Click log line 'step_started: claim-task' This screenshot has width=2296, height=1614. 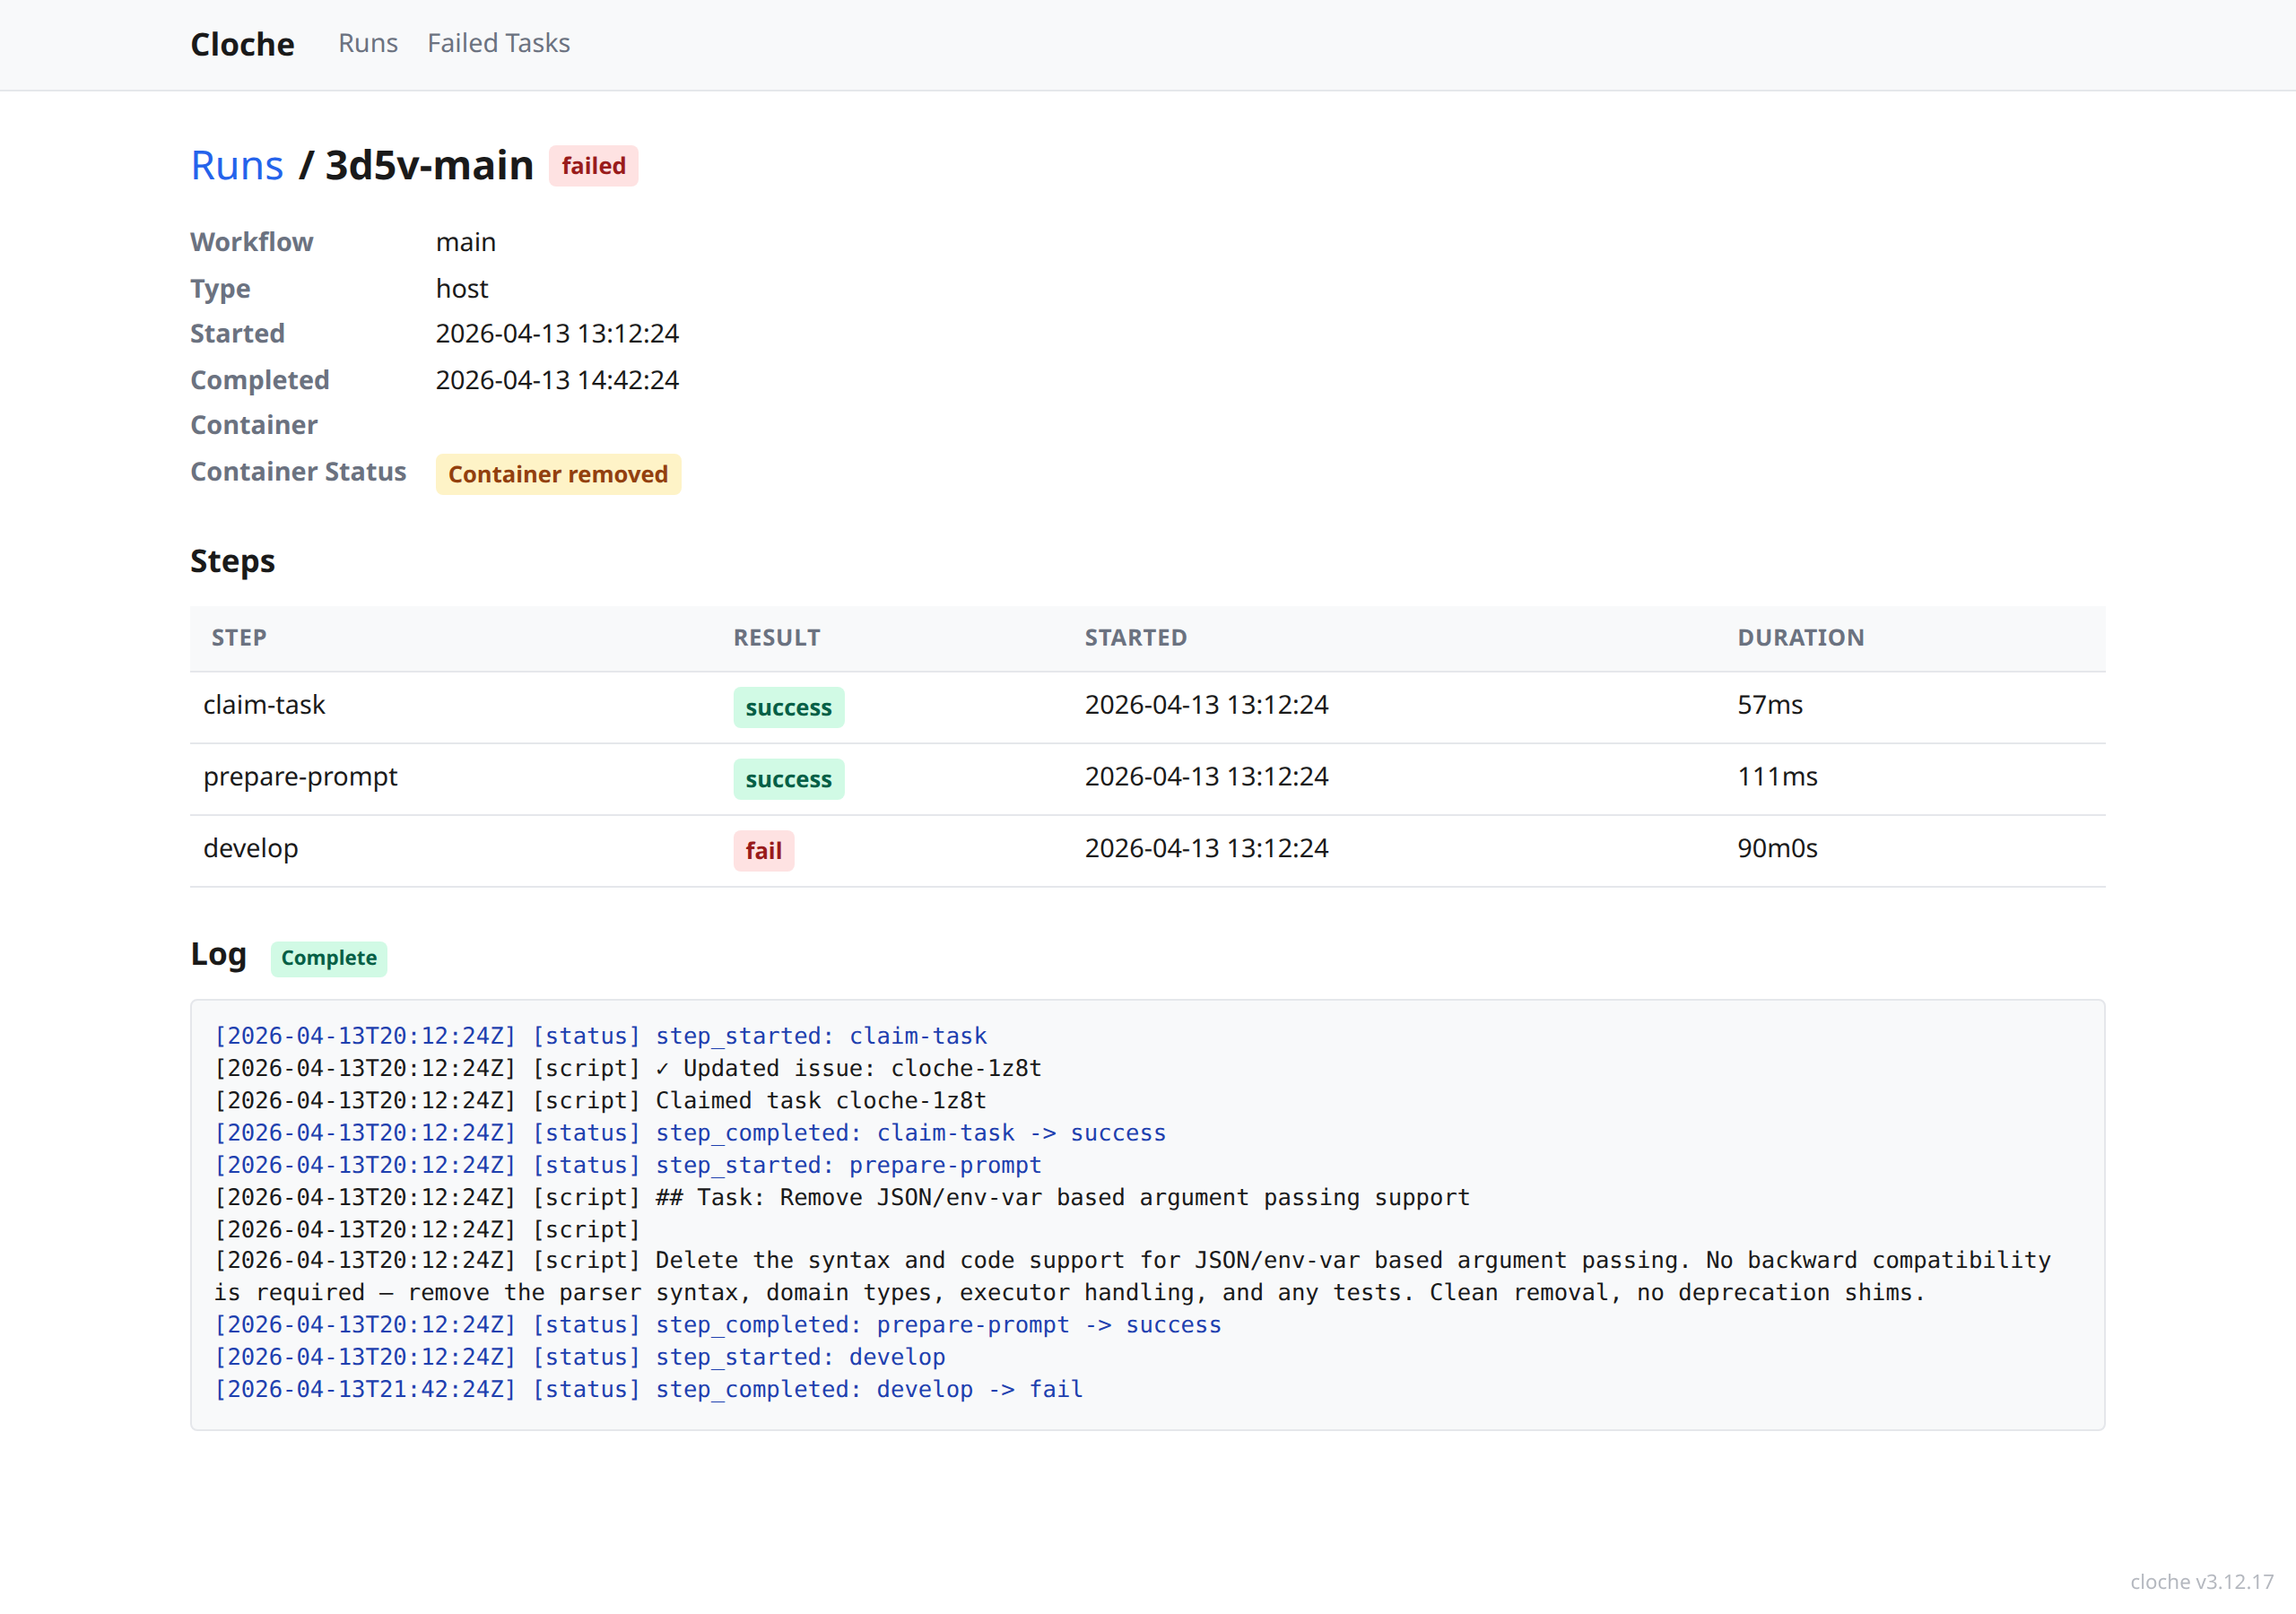click(600, 1036)
